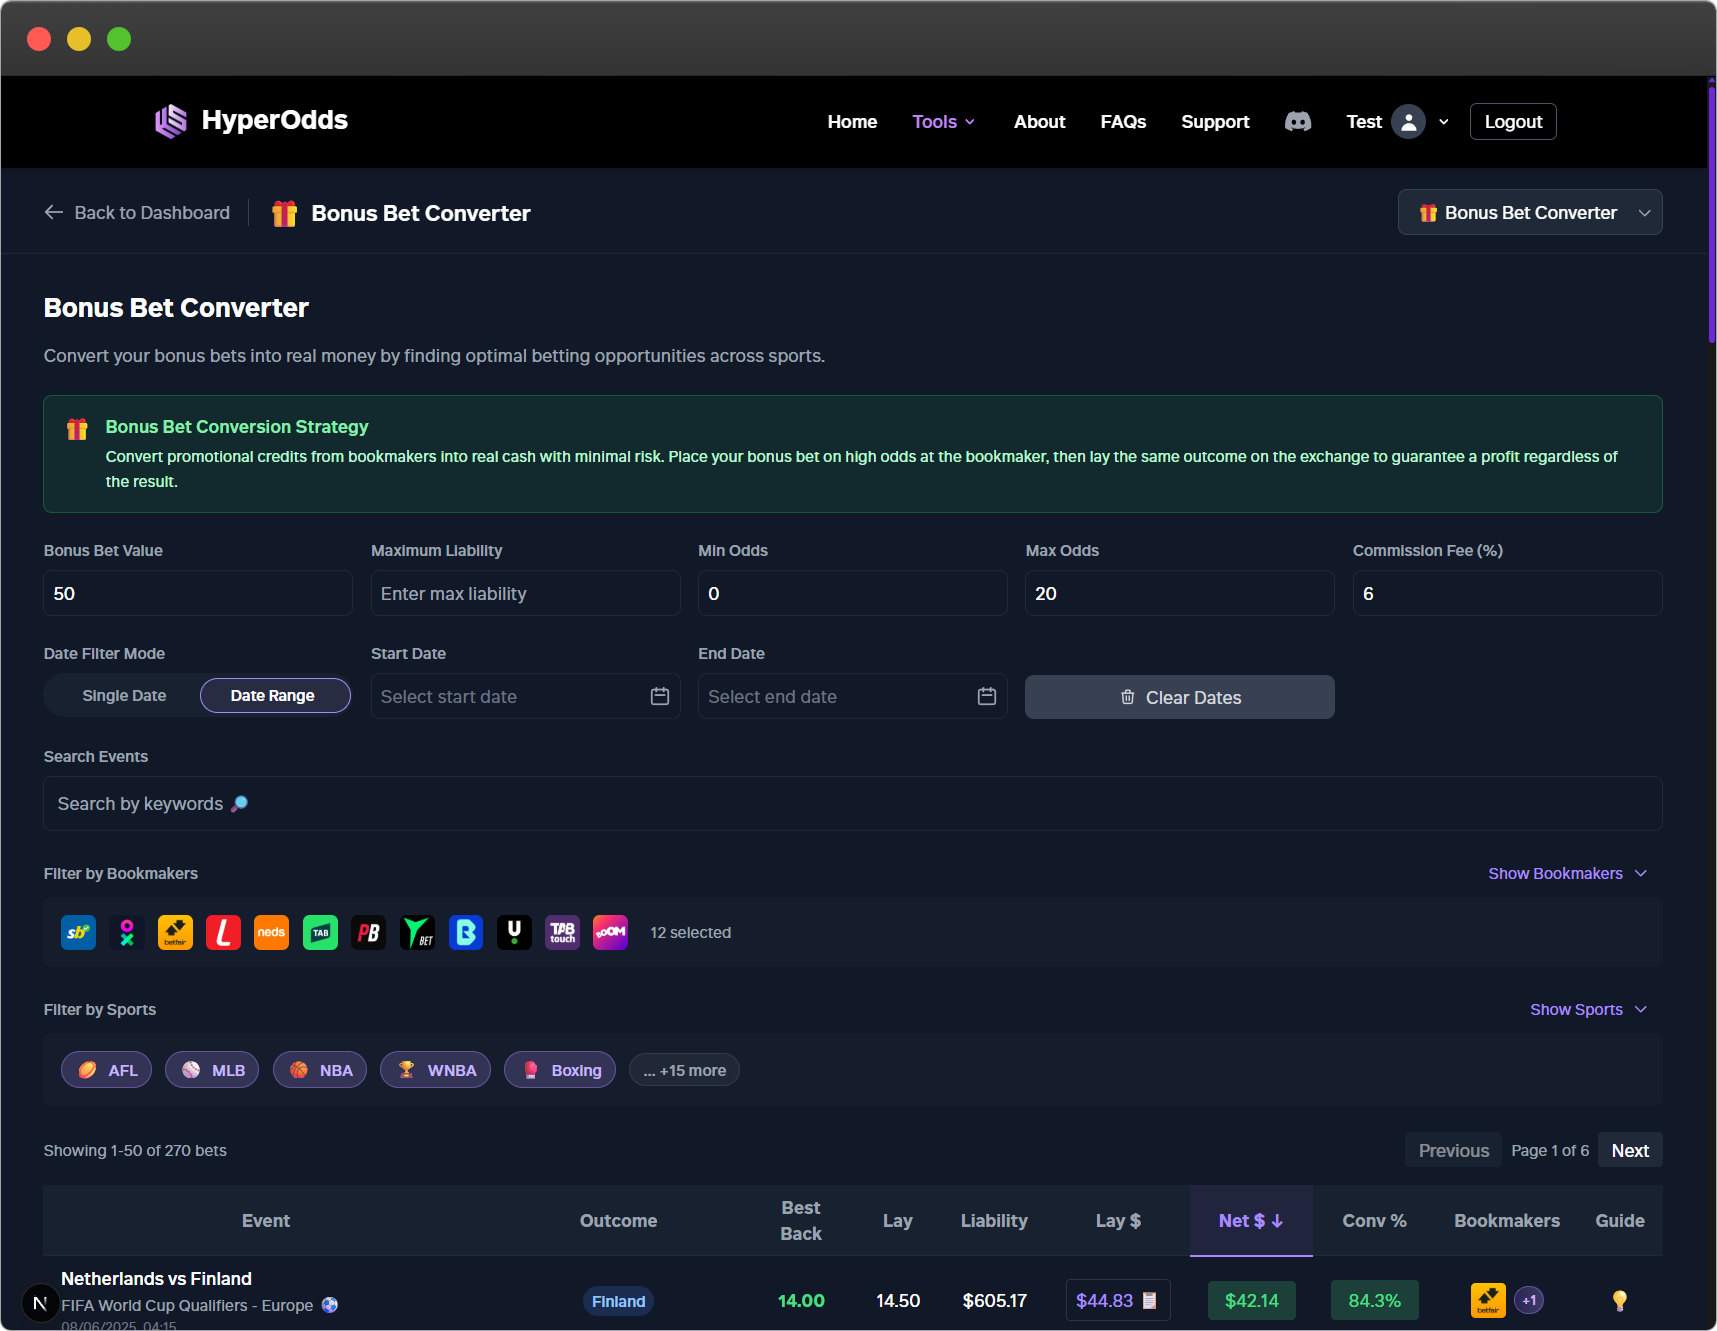The image size is (1717, 1331).
Task: Expand Show Bookmakers
Action: tap(1567, 873)
